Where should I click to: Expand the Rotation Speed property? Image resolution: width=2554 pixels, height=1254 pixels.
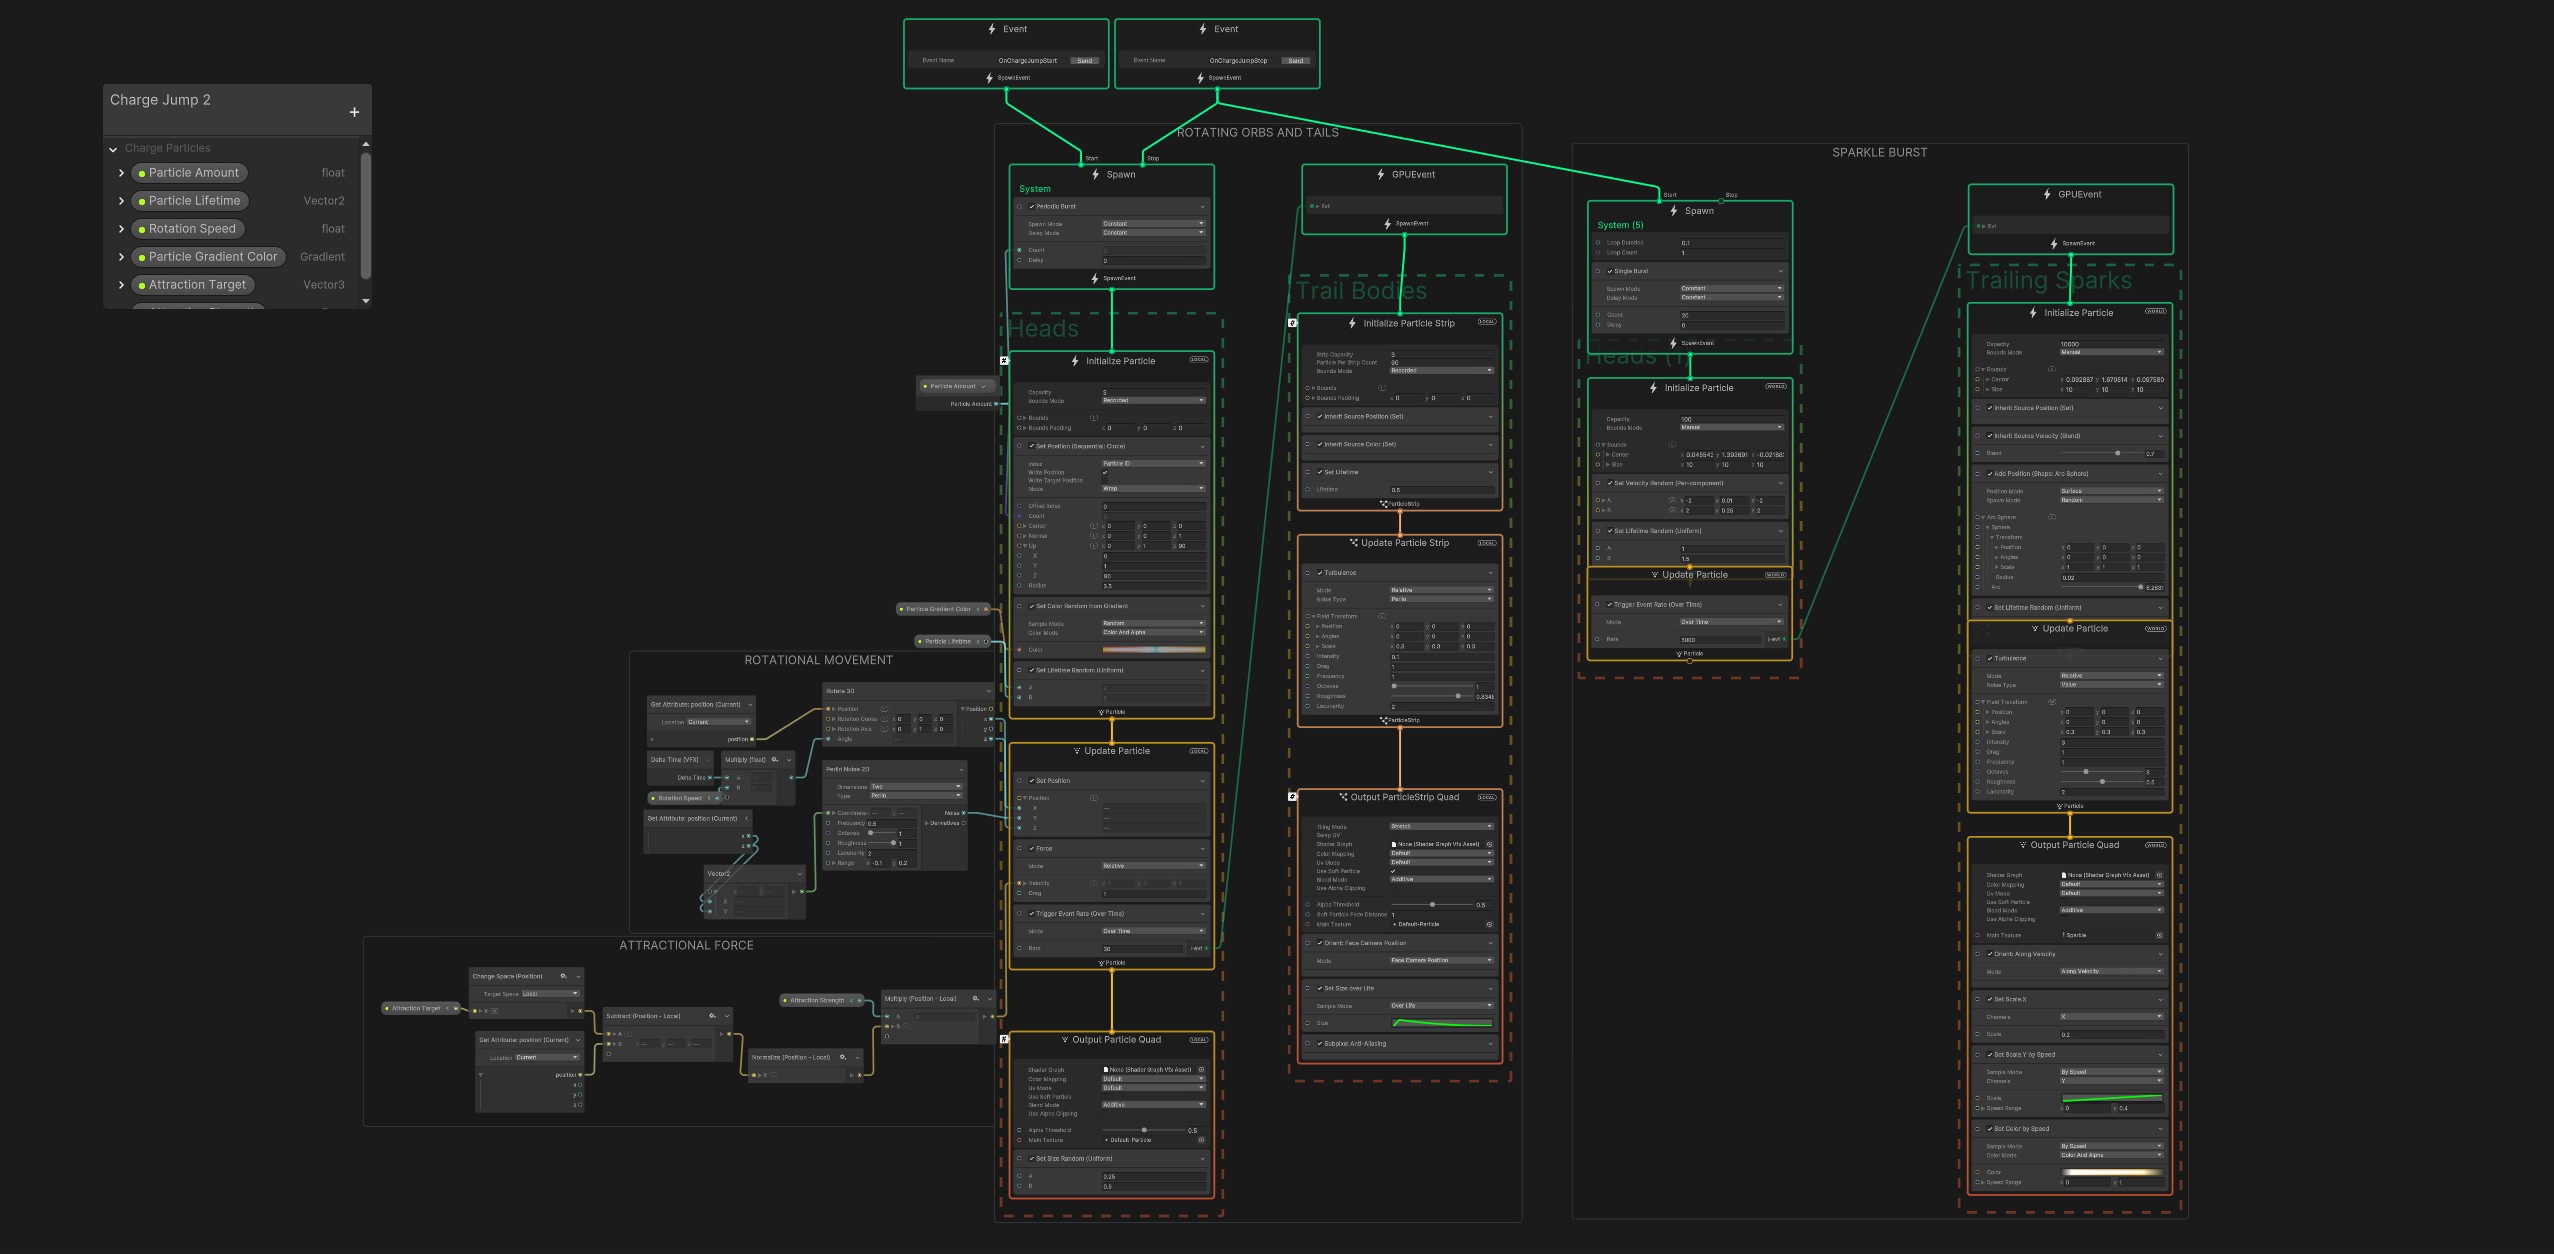pos(121,229)
